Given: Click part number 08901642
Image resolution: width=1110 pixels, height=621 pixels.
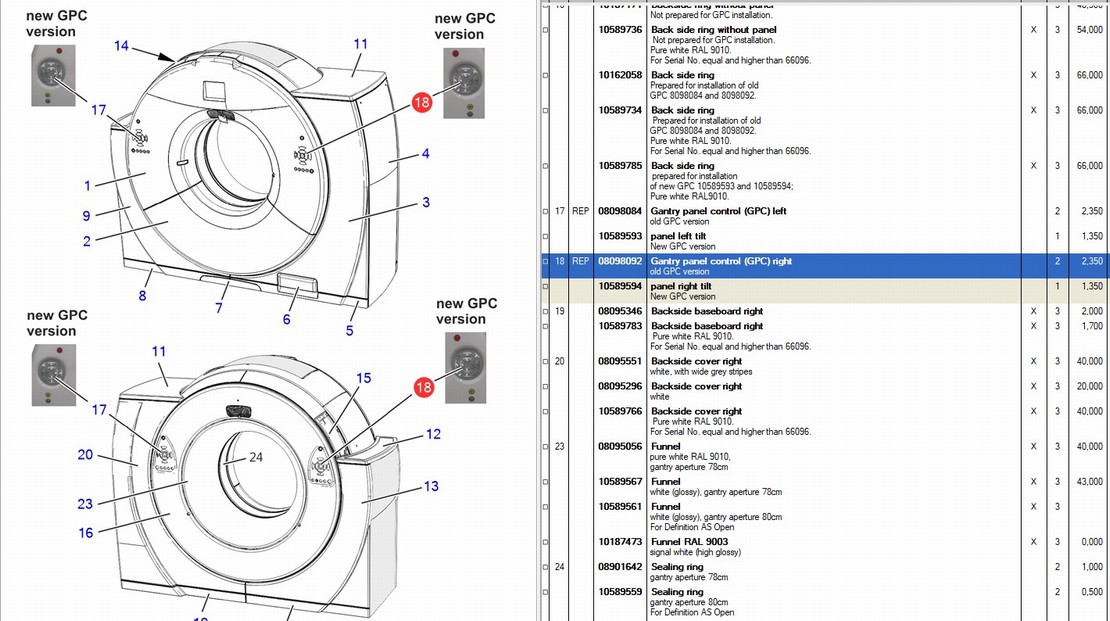Looking at the screenshot, I should tap(620, 566).
